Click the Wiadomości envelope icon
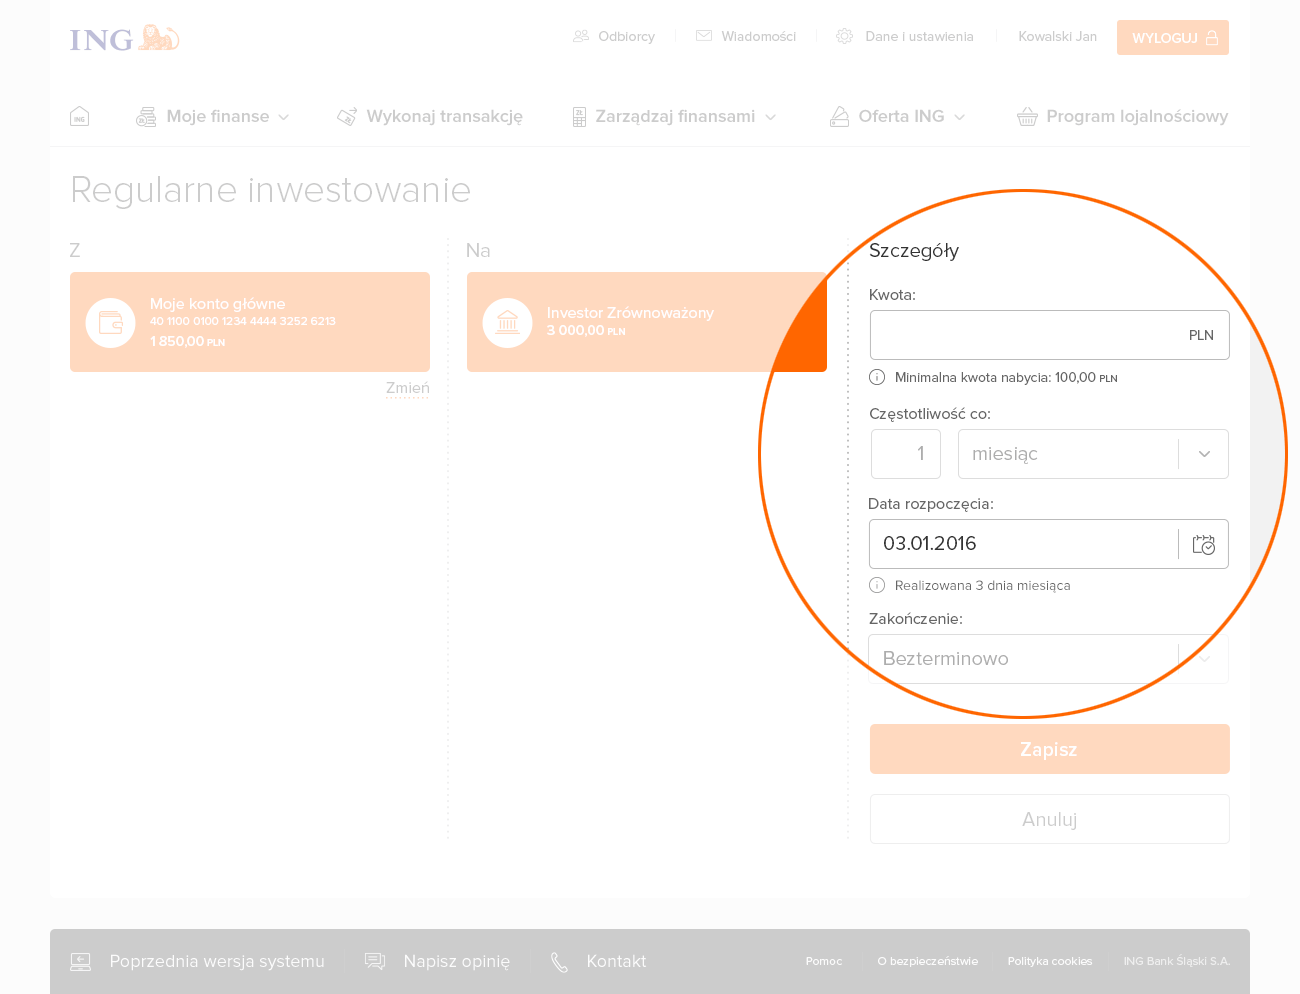The image size is (1300, 994). coord(704,36)
